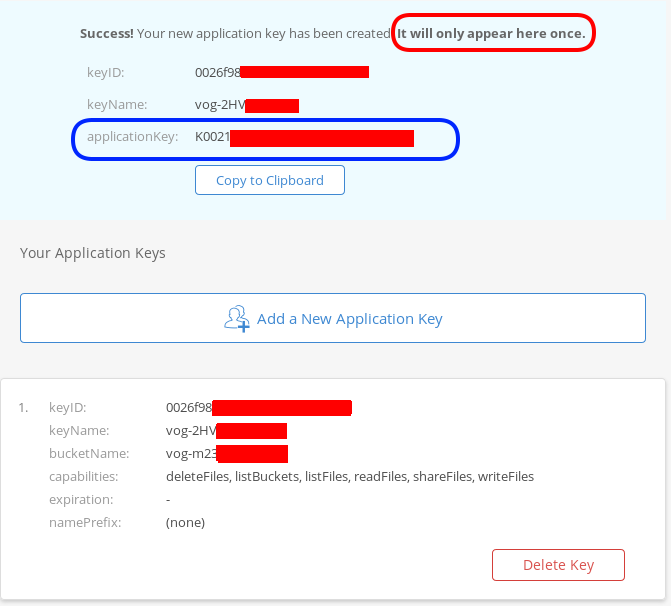The height and width of the screenshot is (606, 671).
Task: Click Add a New Application Key button
Action: (333, 318)
